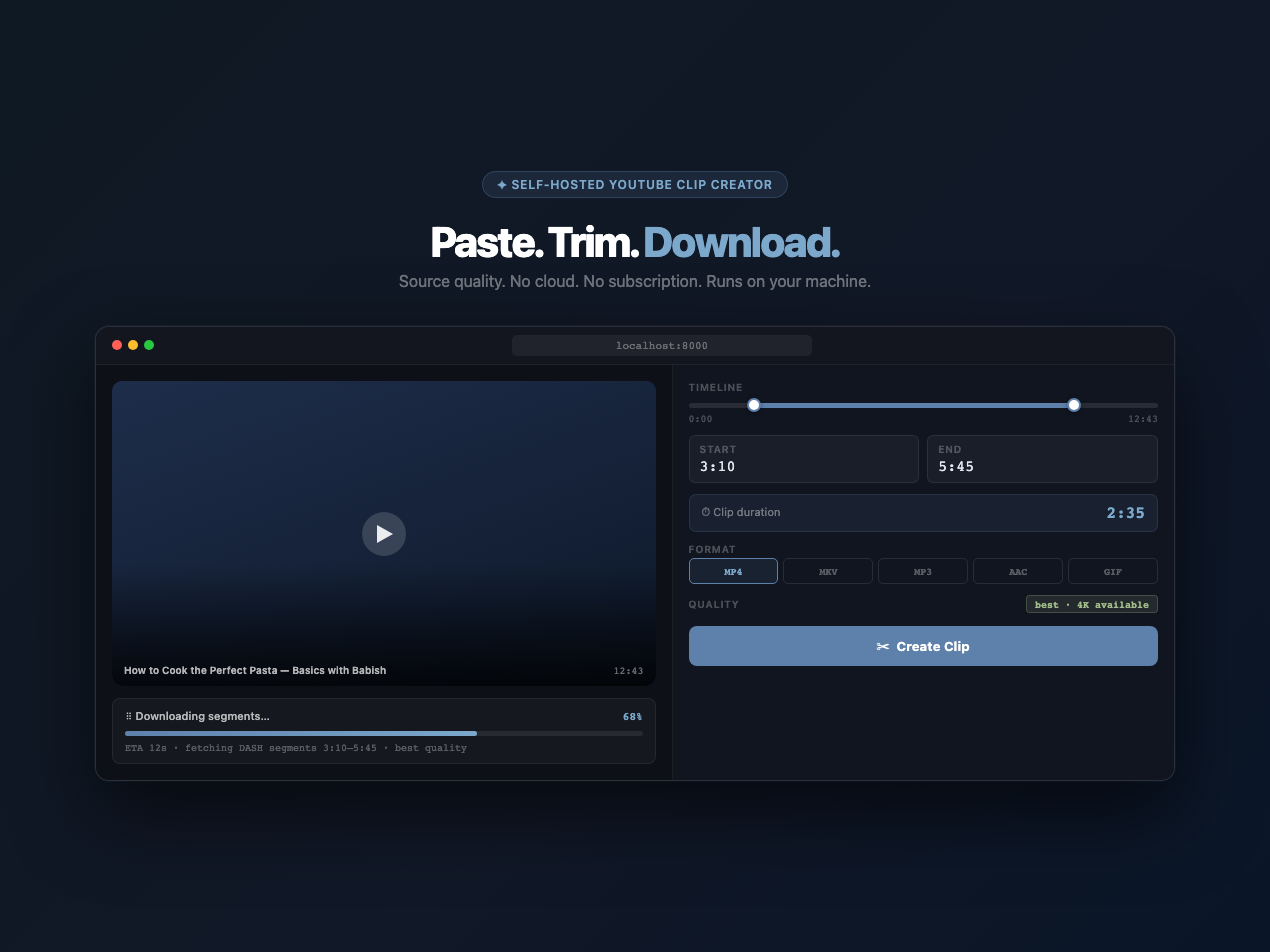Choose AAC as output format
The height and width of the screenshot is (952, 1270).
1018,571
